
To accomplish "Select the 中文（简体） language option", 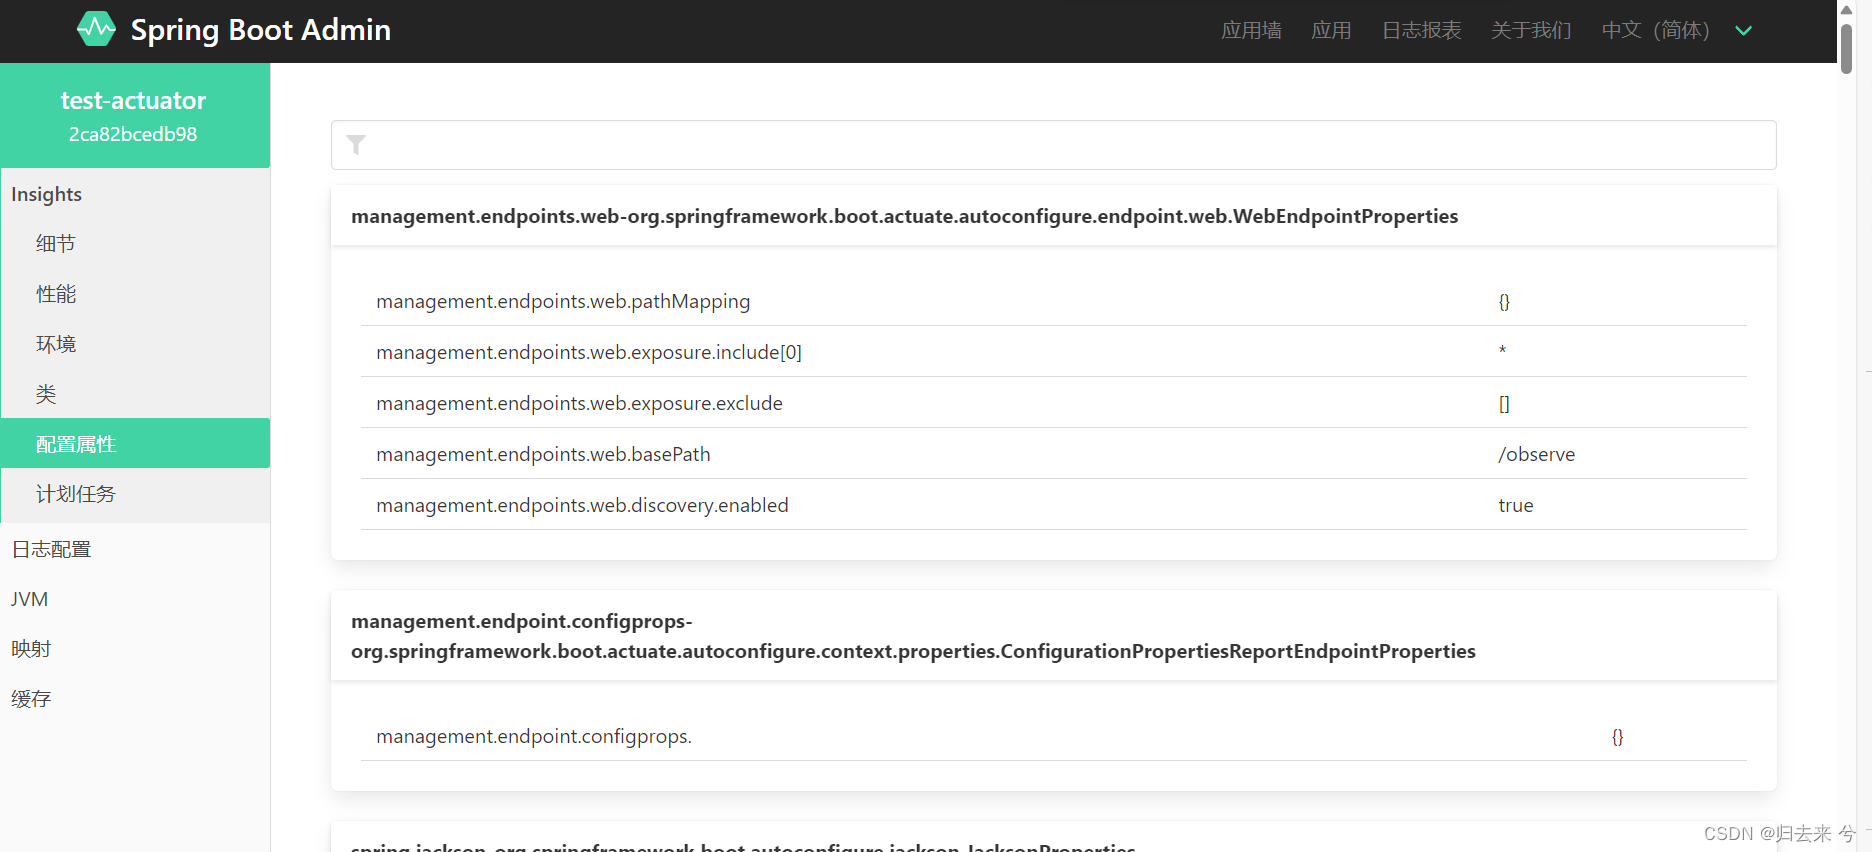I will (1655, 31).
